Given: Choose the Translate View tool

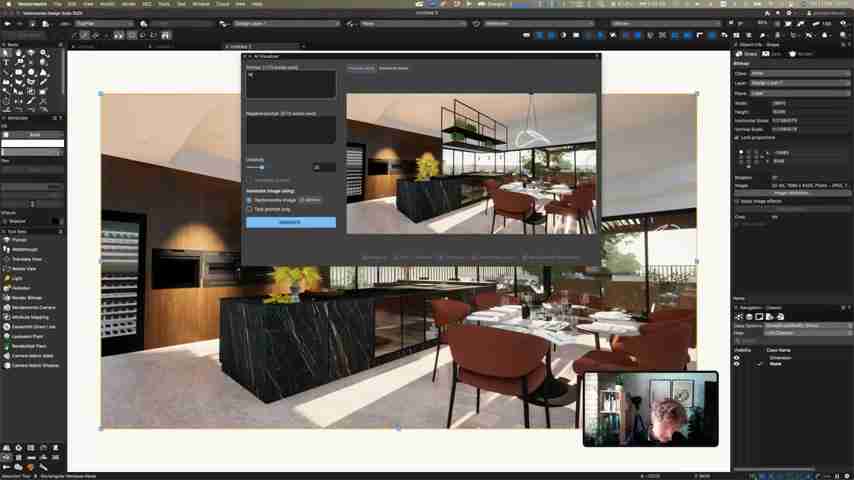Looking at the screenshot, I should point(27,259).
